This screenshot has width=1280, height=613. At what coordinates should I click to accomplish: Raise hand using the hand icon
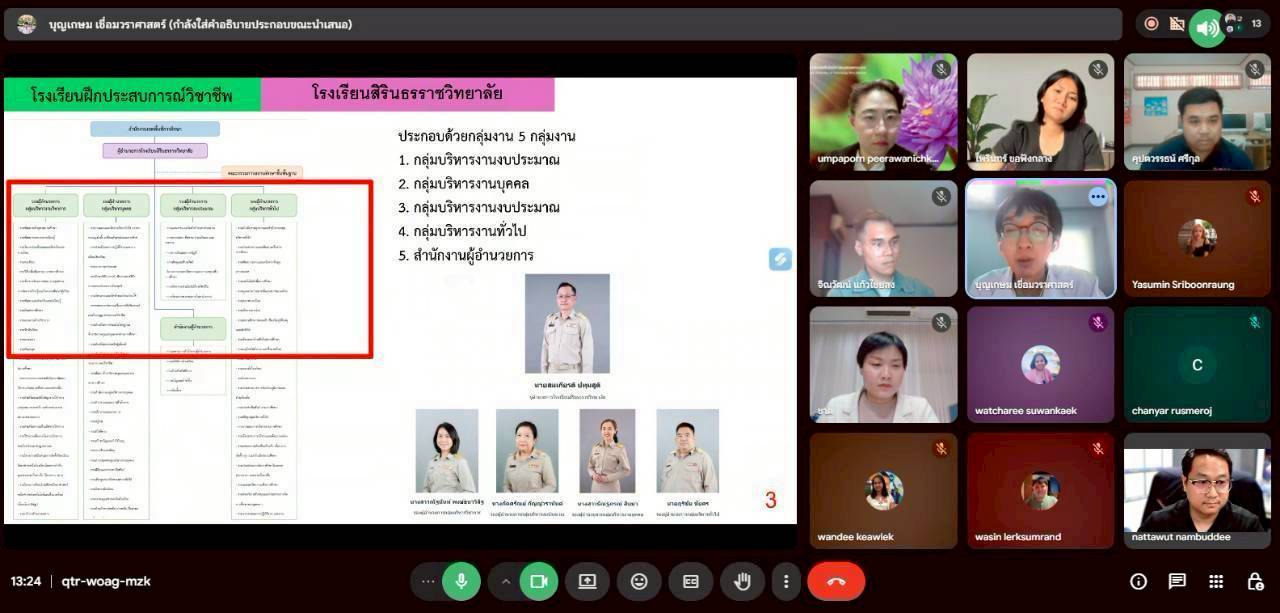coord(741,581)
